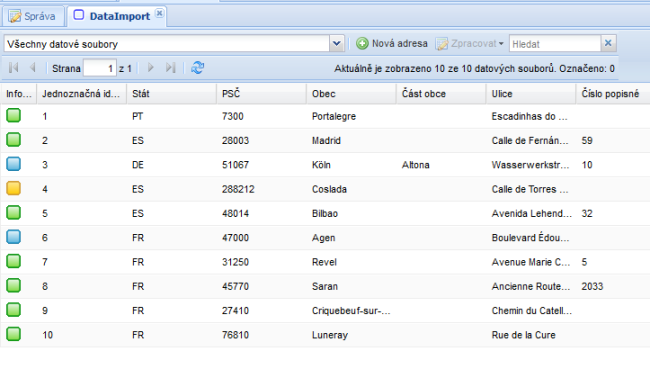Open the Zpracovat dropdown menu

pyautogui.click(x=470, y=44)
